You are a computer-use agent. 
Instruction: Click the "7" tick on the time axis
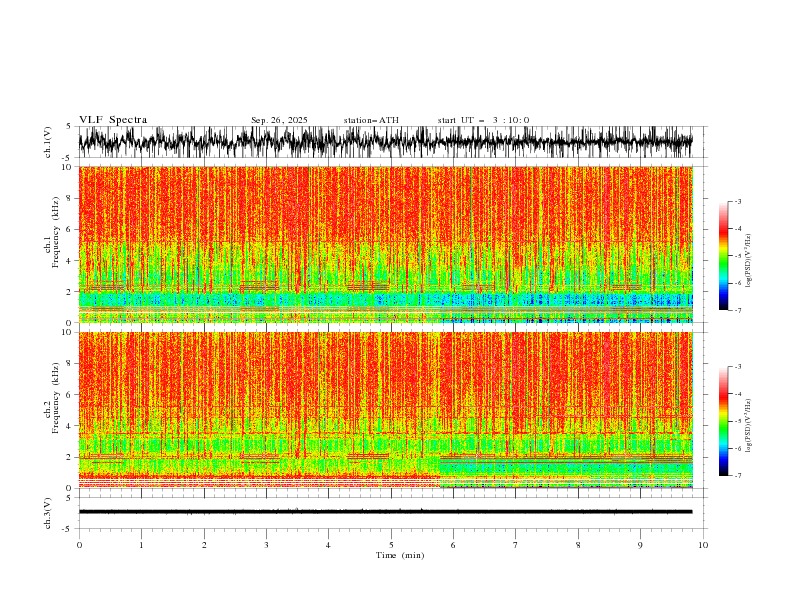pos(516,545)
